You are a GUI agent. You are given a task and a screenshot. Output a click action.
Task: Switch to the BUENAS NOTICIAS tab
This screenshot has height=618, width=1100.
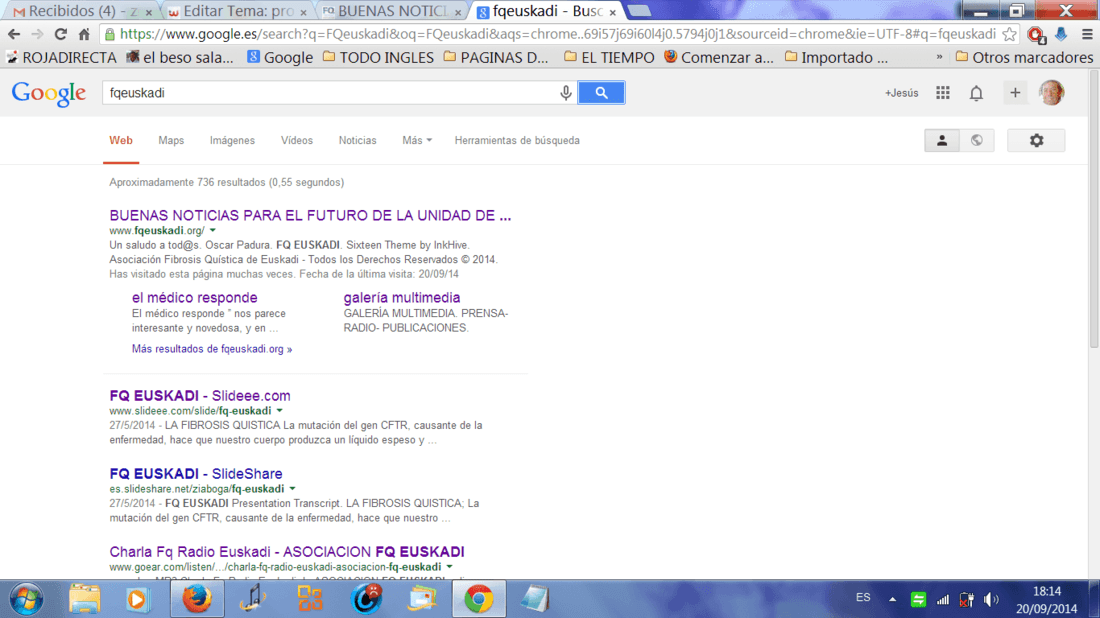coord(393,11)
